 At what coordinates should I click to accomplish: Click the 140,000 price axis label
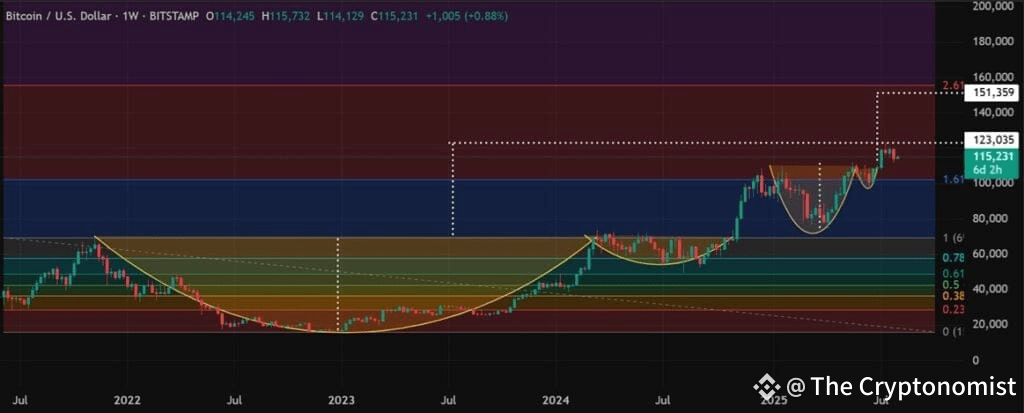tap(995, 112)
